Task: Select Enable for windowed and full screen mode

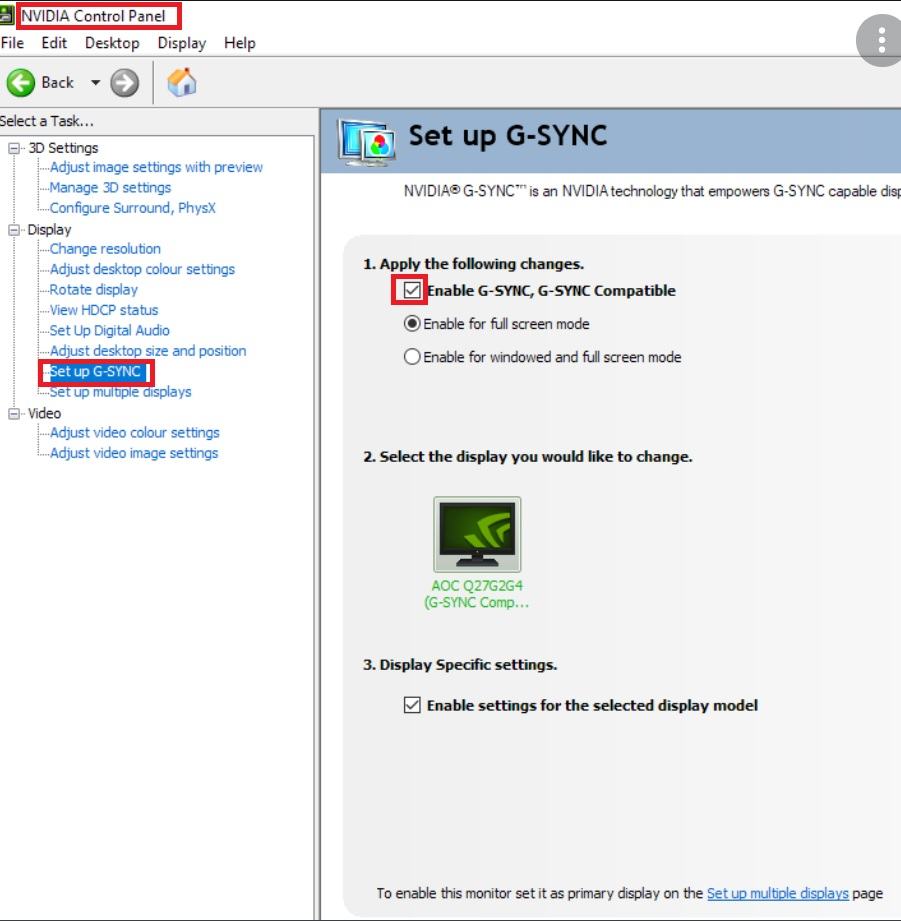Action: 412,357
